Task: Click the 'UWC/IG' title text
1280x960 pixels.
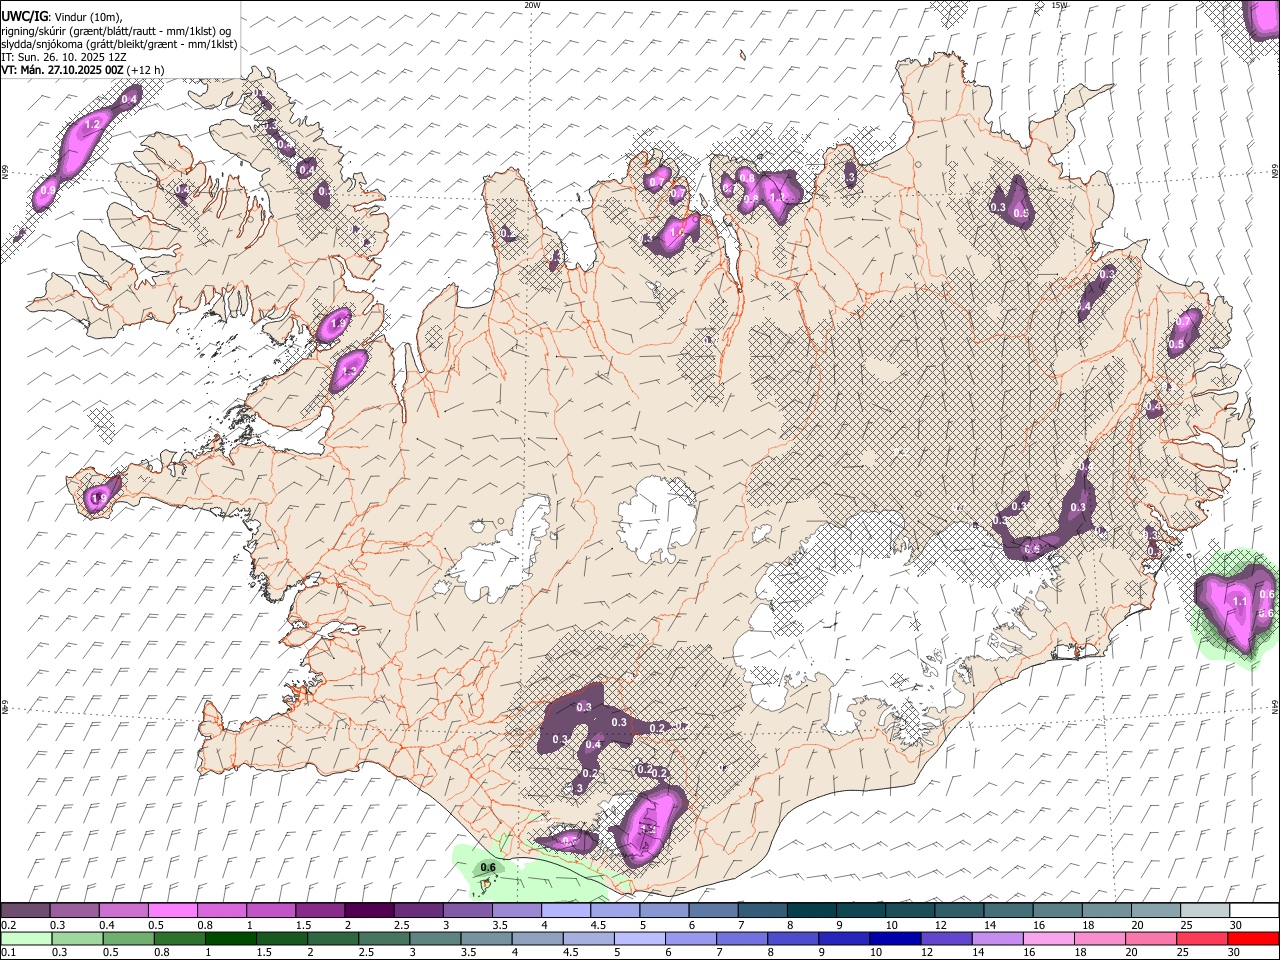Action: (24, 16)
